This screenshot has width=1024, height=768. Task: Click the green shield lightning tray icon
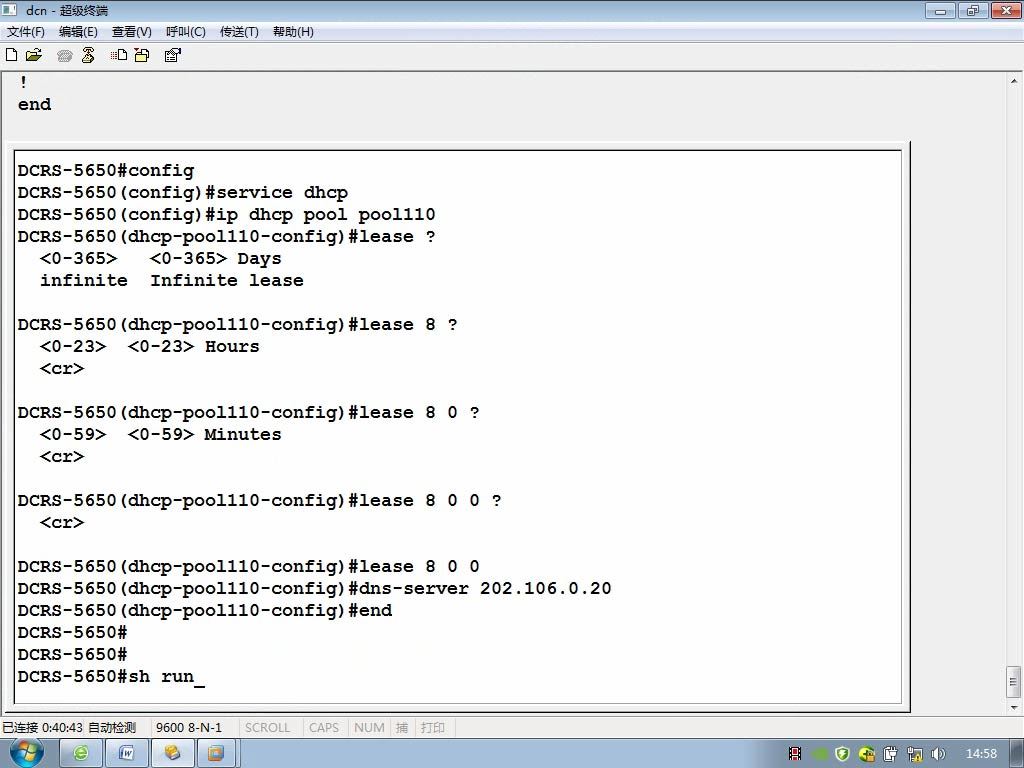click(x=842, y=754)
